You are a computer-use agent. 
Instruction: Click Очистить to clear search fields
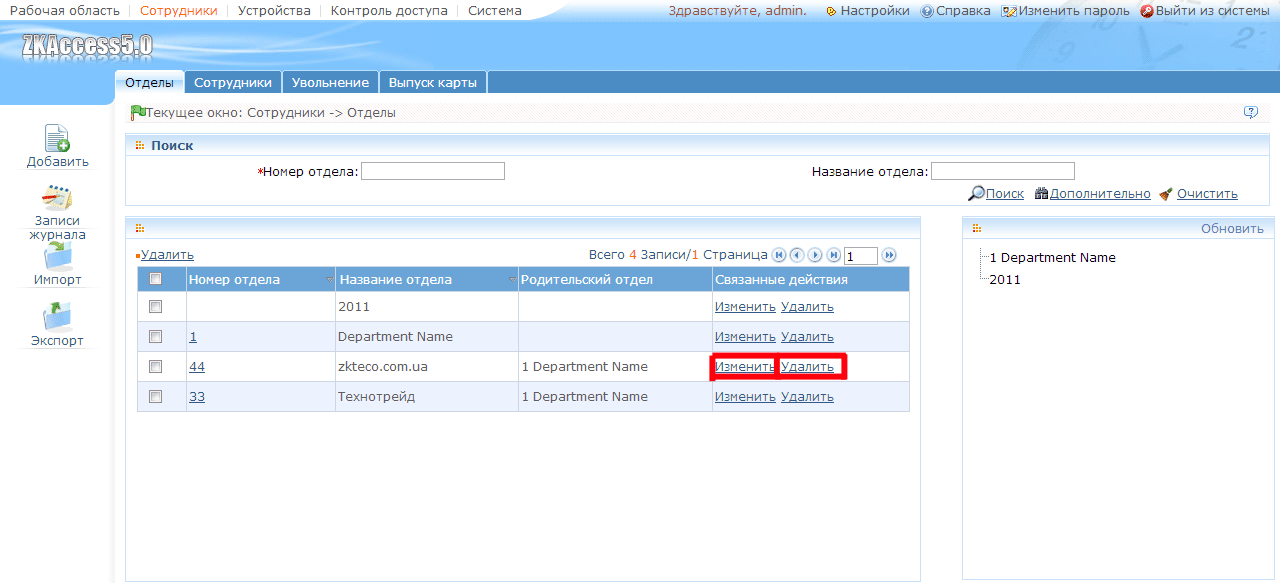coord(1198,194)
